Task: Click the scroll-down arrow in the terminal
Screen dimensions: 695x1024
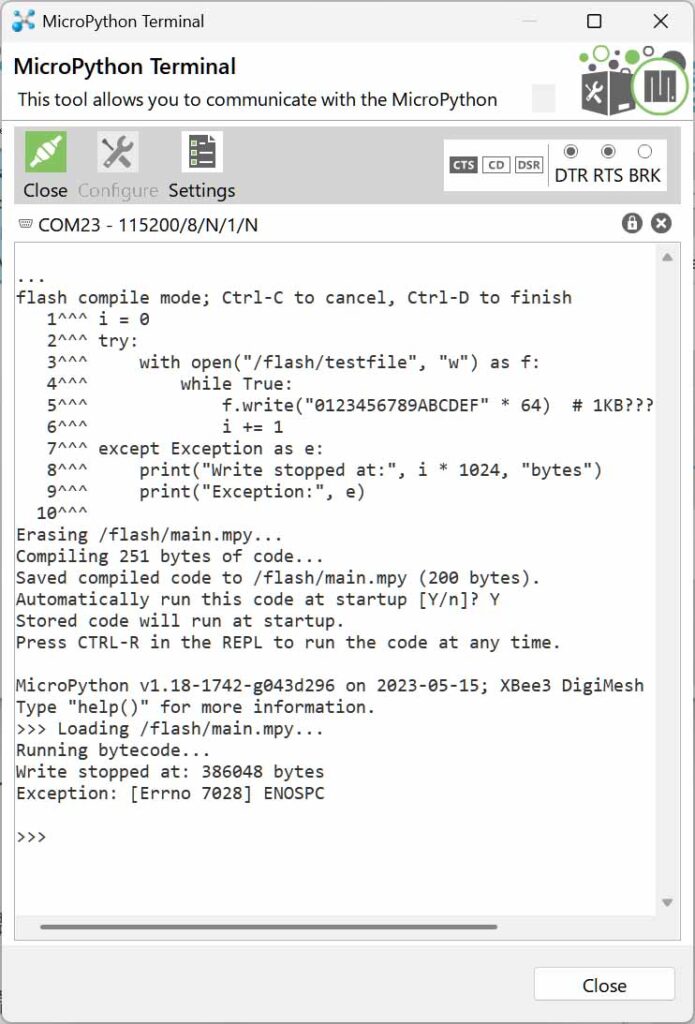Action: point(667,903)
